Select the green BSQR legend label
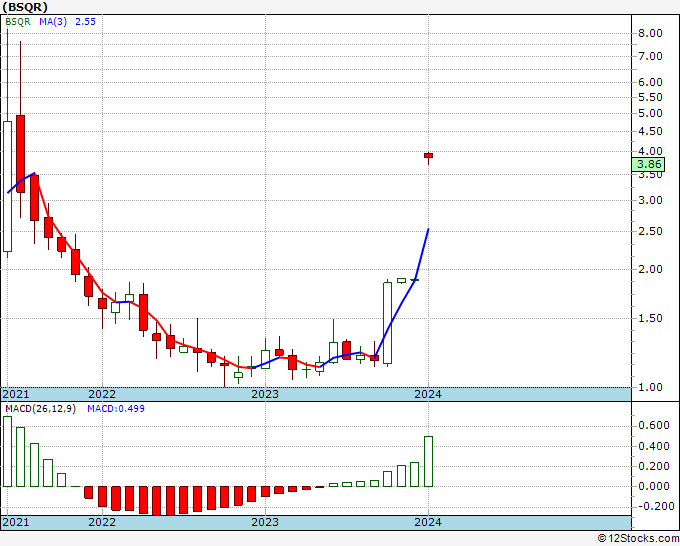 [18, 22]
